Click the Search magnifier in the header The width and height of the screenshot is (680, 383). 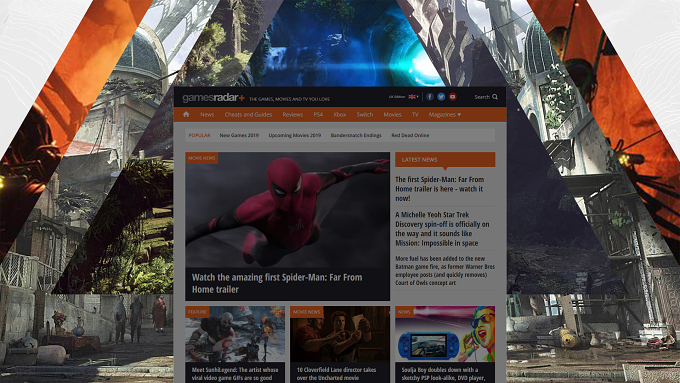(495, 97)
